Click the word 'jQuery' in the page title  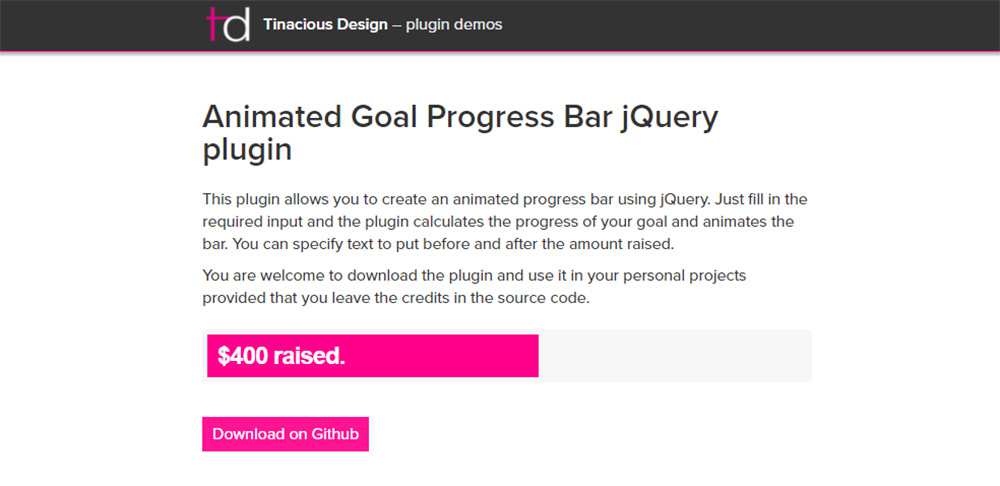pos(669,117)
